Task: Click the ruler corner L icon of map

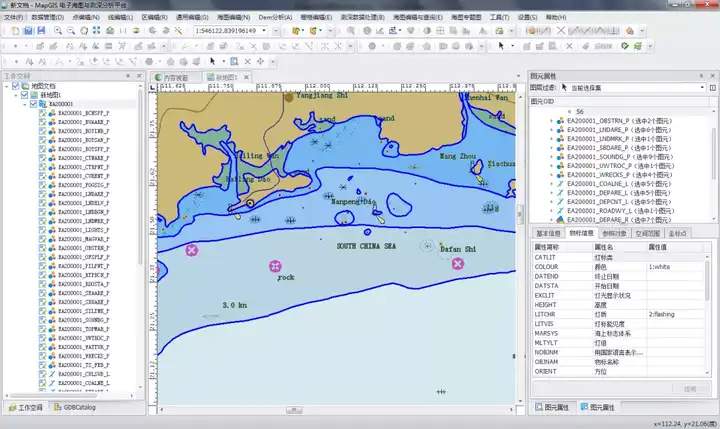Action: click(153, 87)
